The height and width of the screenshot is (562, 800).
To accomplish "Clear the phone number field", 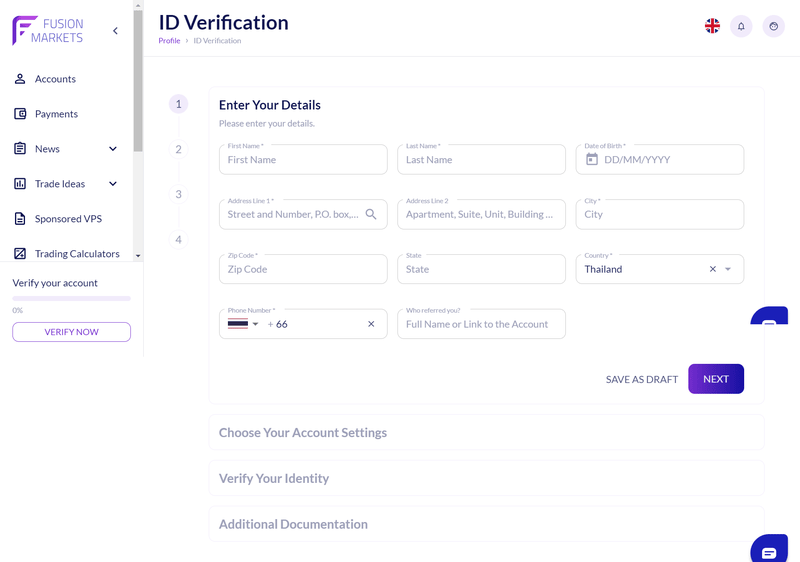I will click(371, 324).
